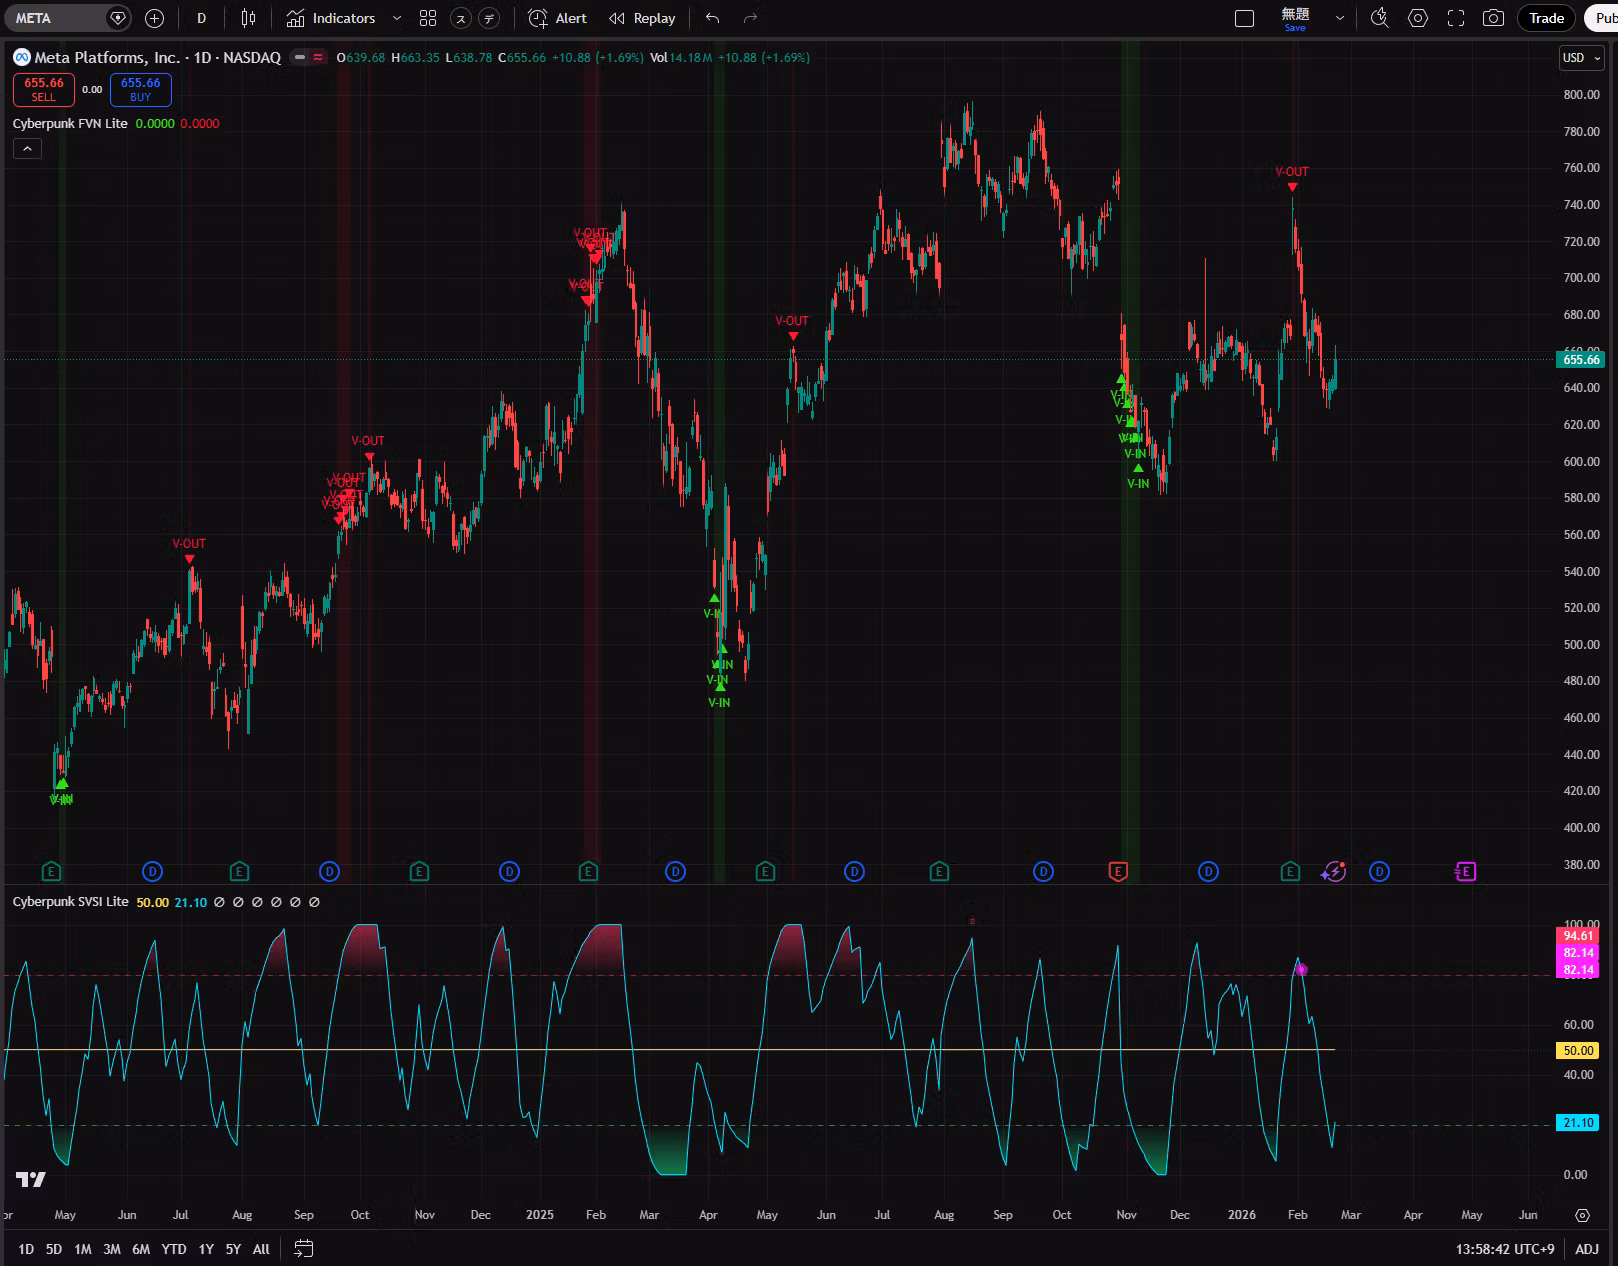Open the Indicators dialog

point(331,18)
